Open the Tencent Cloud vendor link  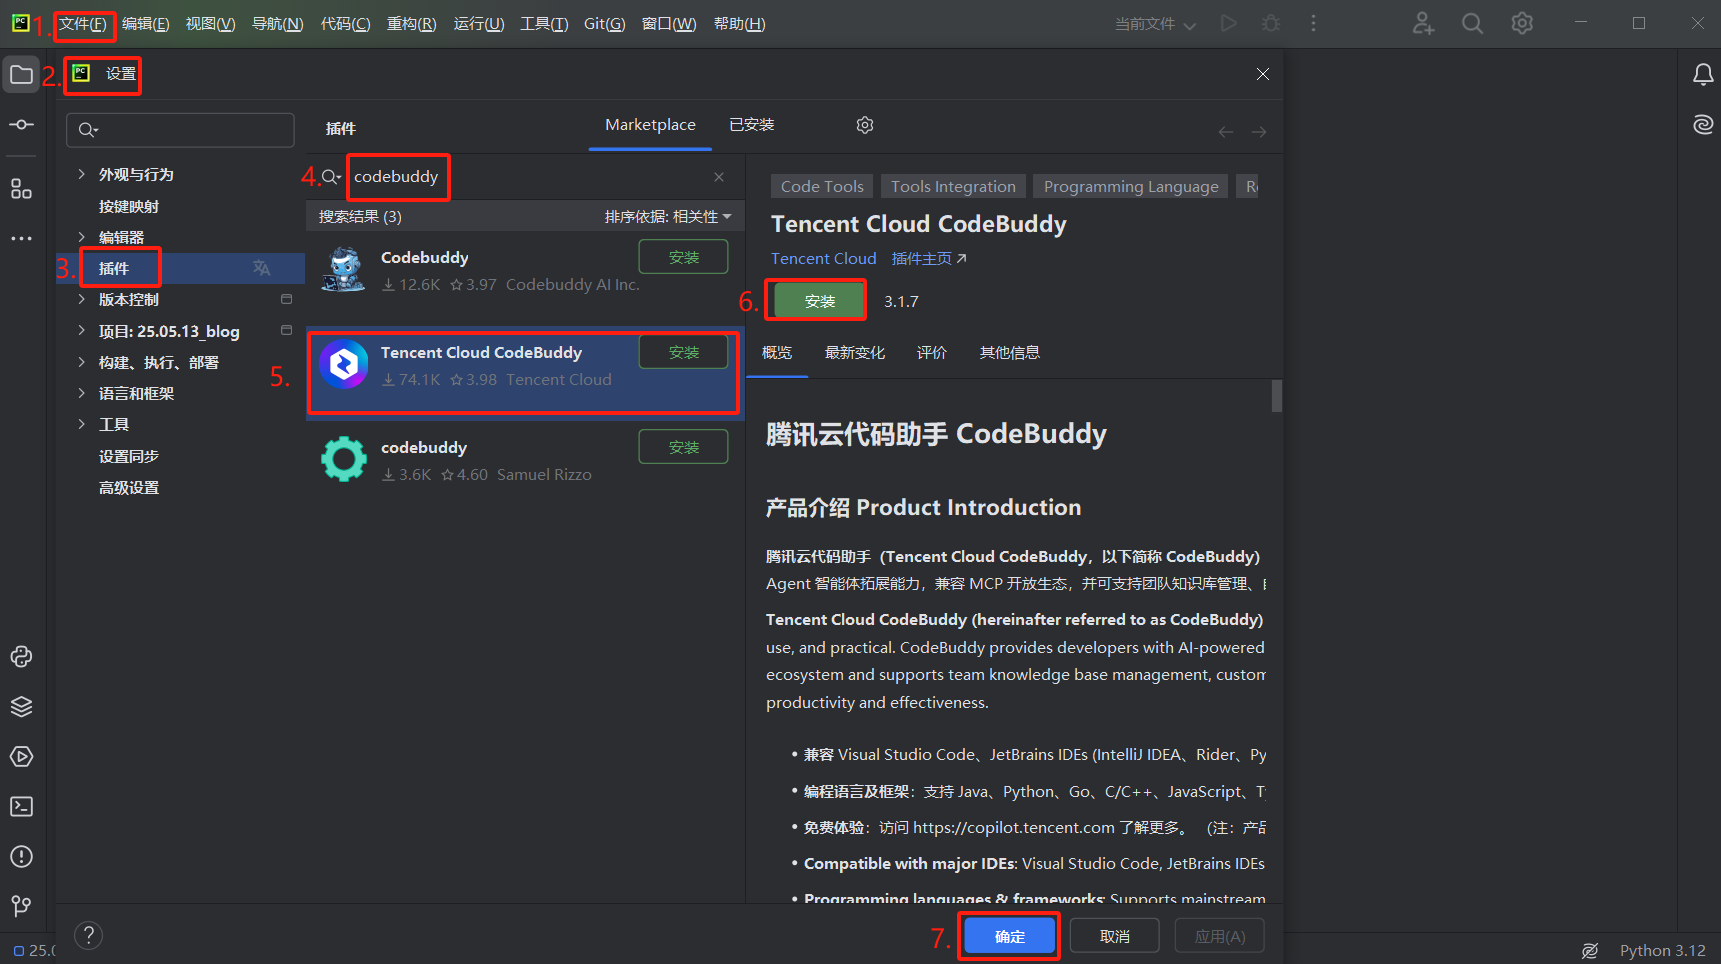click(823, 259)
